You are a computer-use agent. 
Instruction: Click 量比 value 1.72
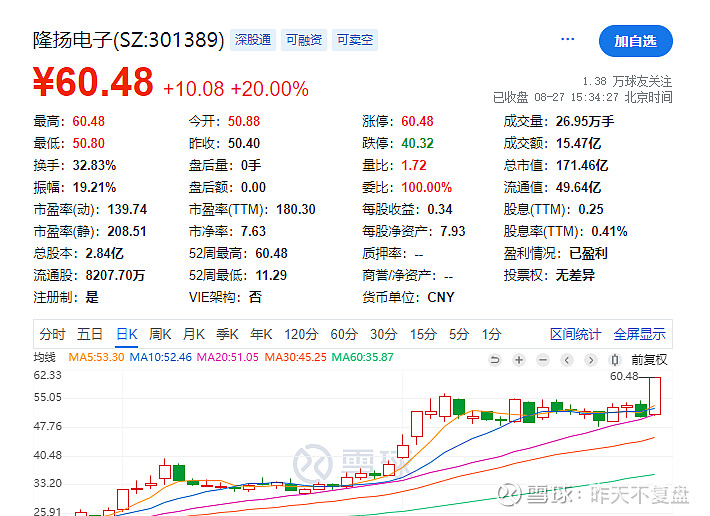[x=414, y=165]
